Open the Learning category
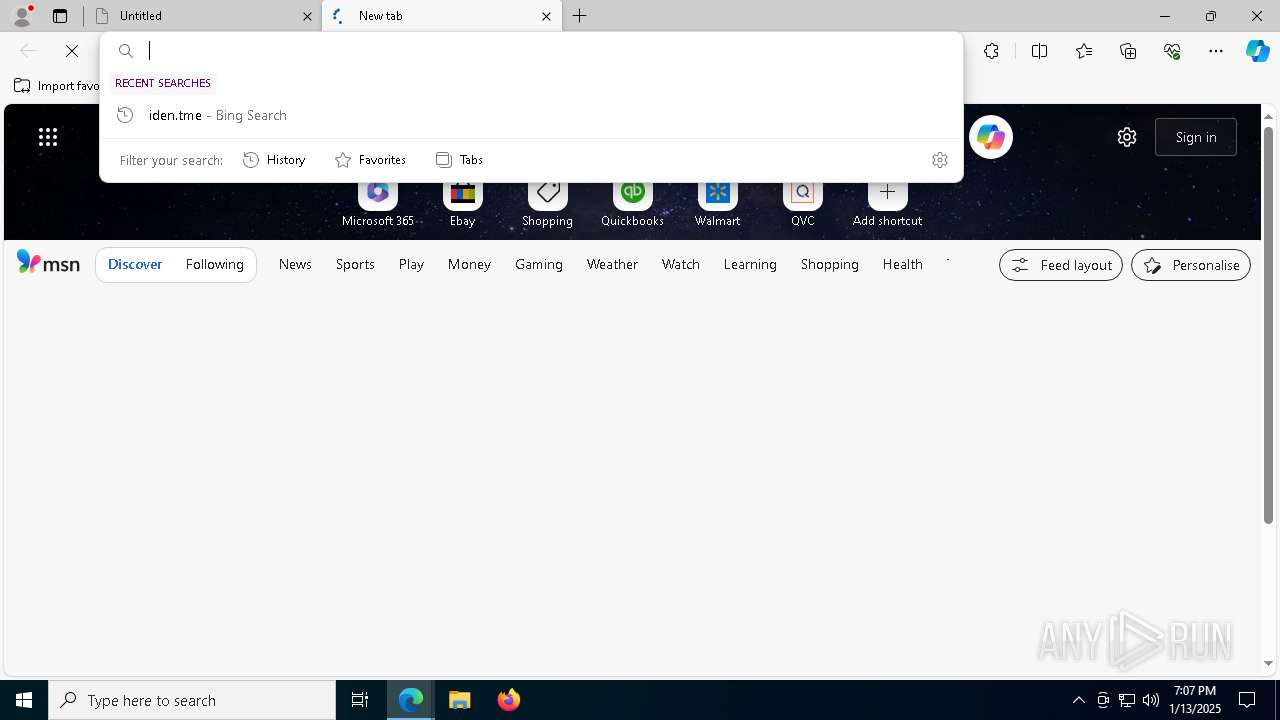This screenshot has height=720, width=1280. (750, 264)
